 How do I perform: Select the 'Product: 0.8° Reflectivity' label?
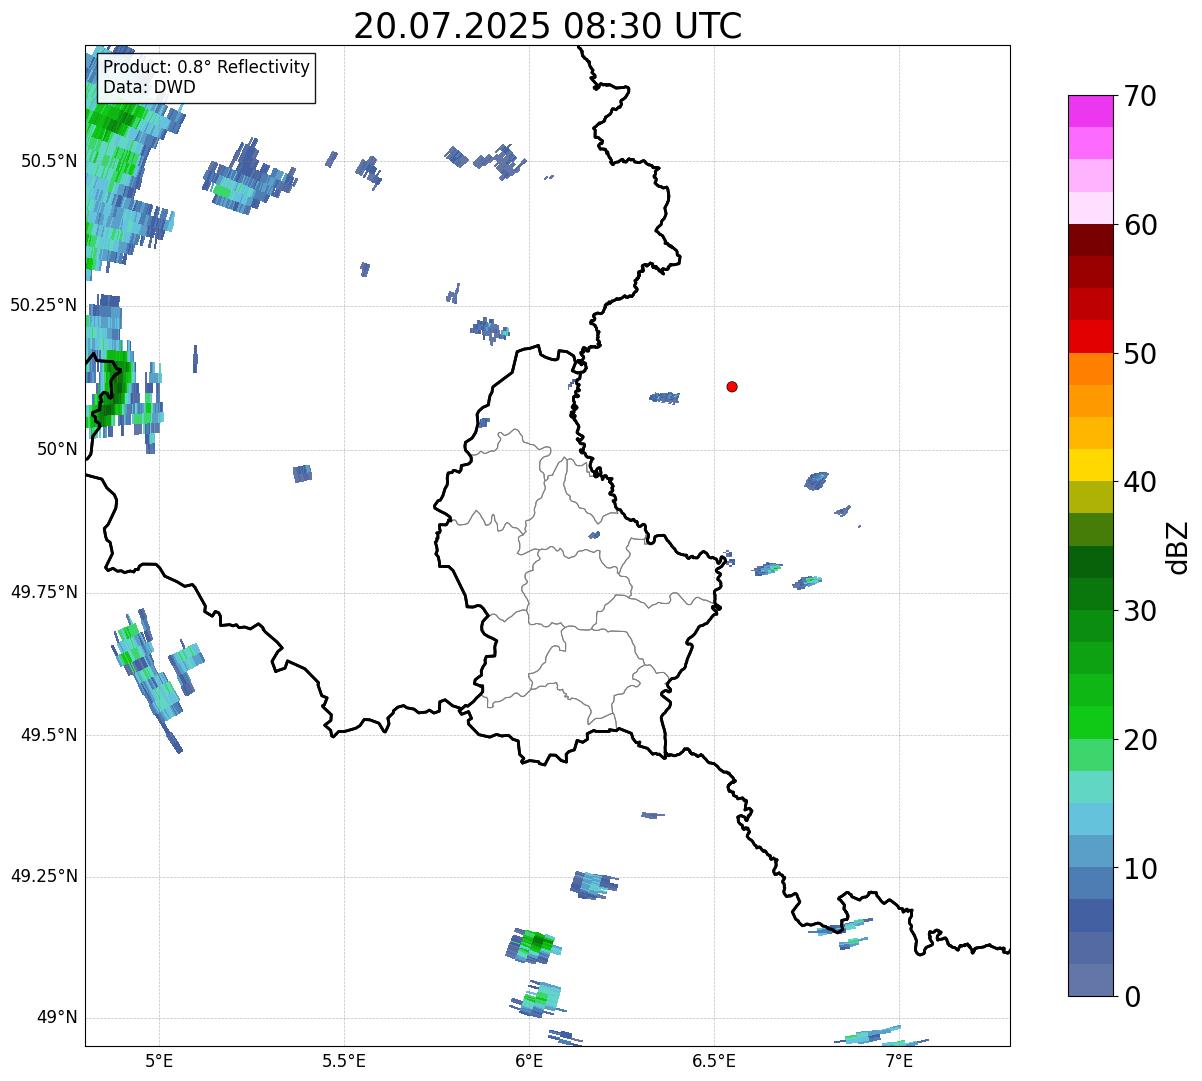point(207,67)
